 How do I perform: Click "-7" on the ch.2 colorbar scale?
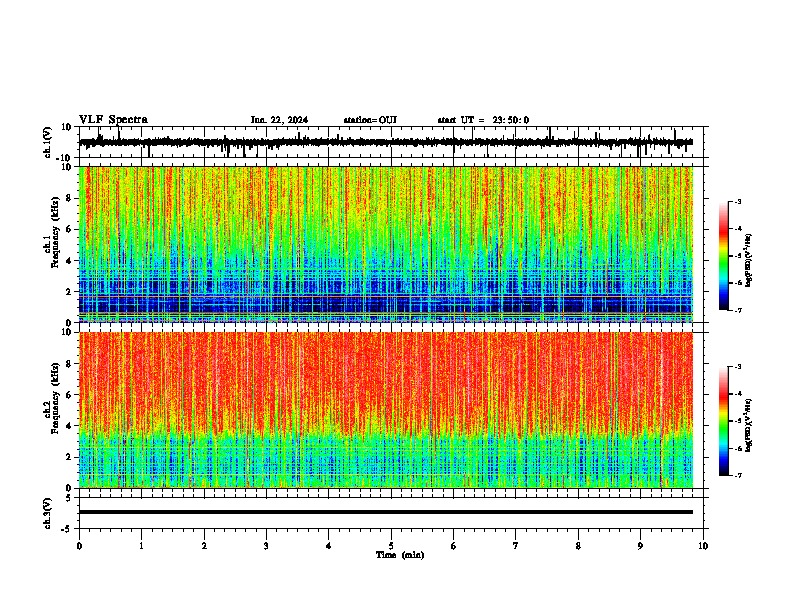coord(737,475)
